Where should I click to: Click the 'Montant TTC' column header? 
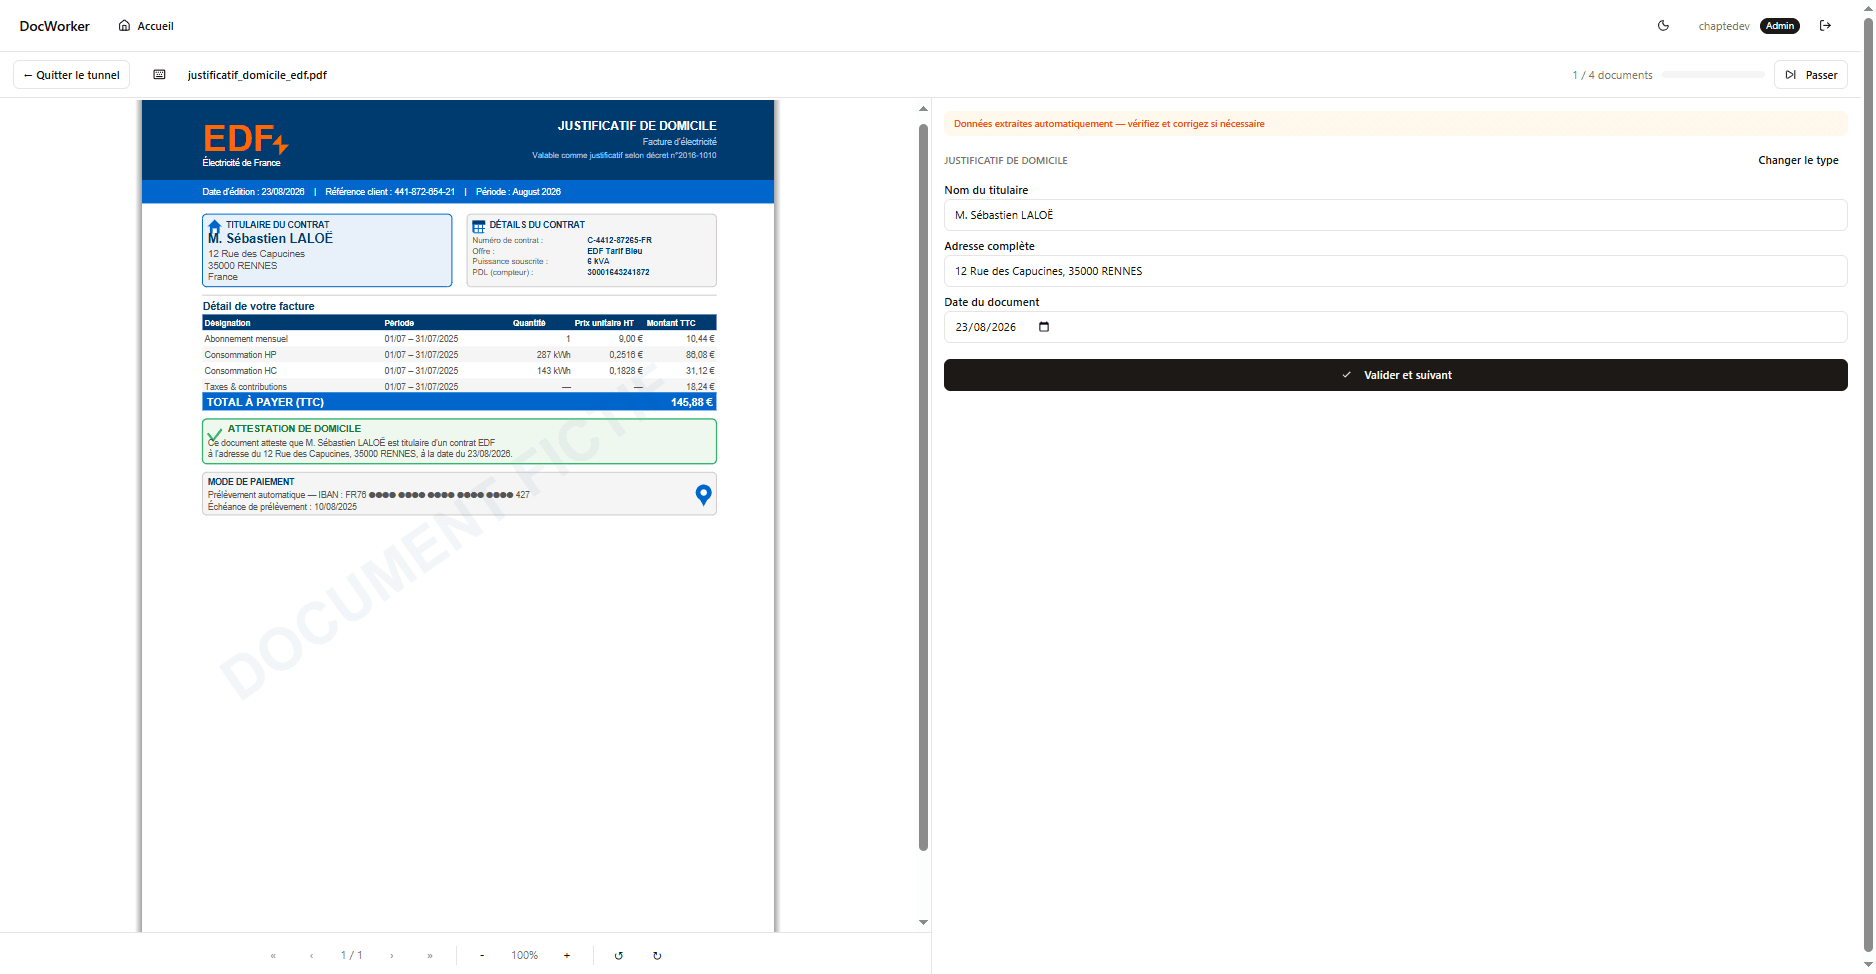click(x=671, y=323)
